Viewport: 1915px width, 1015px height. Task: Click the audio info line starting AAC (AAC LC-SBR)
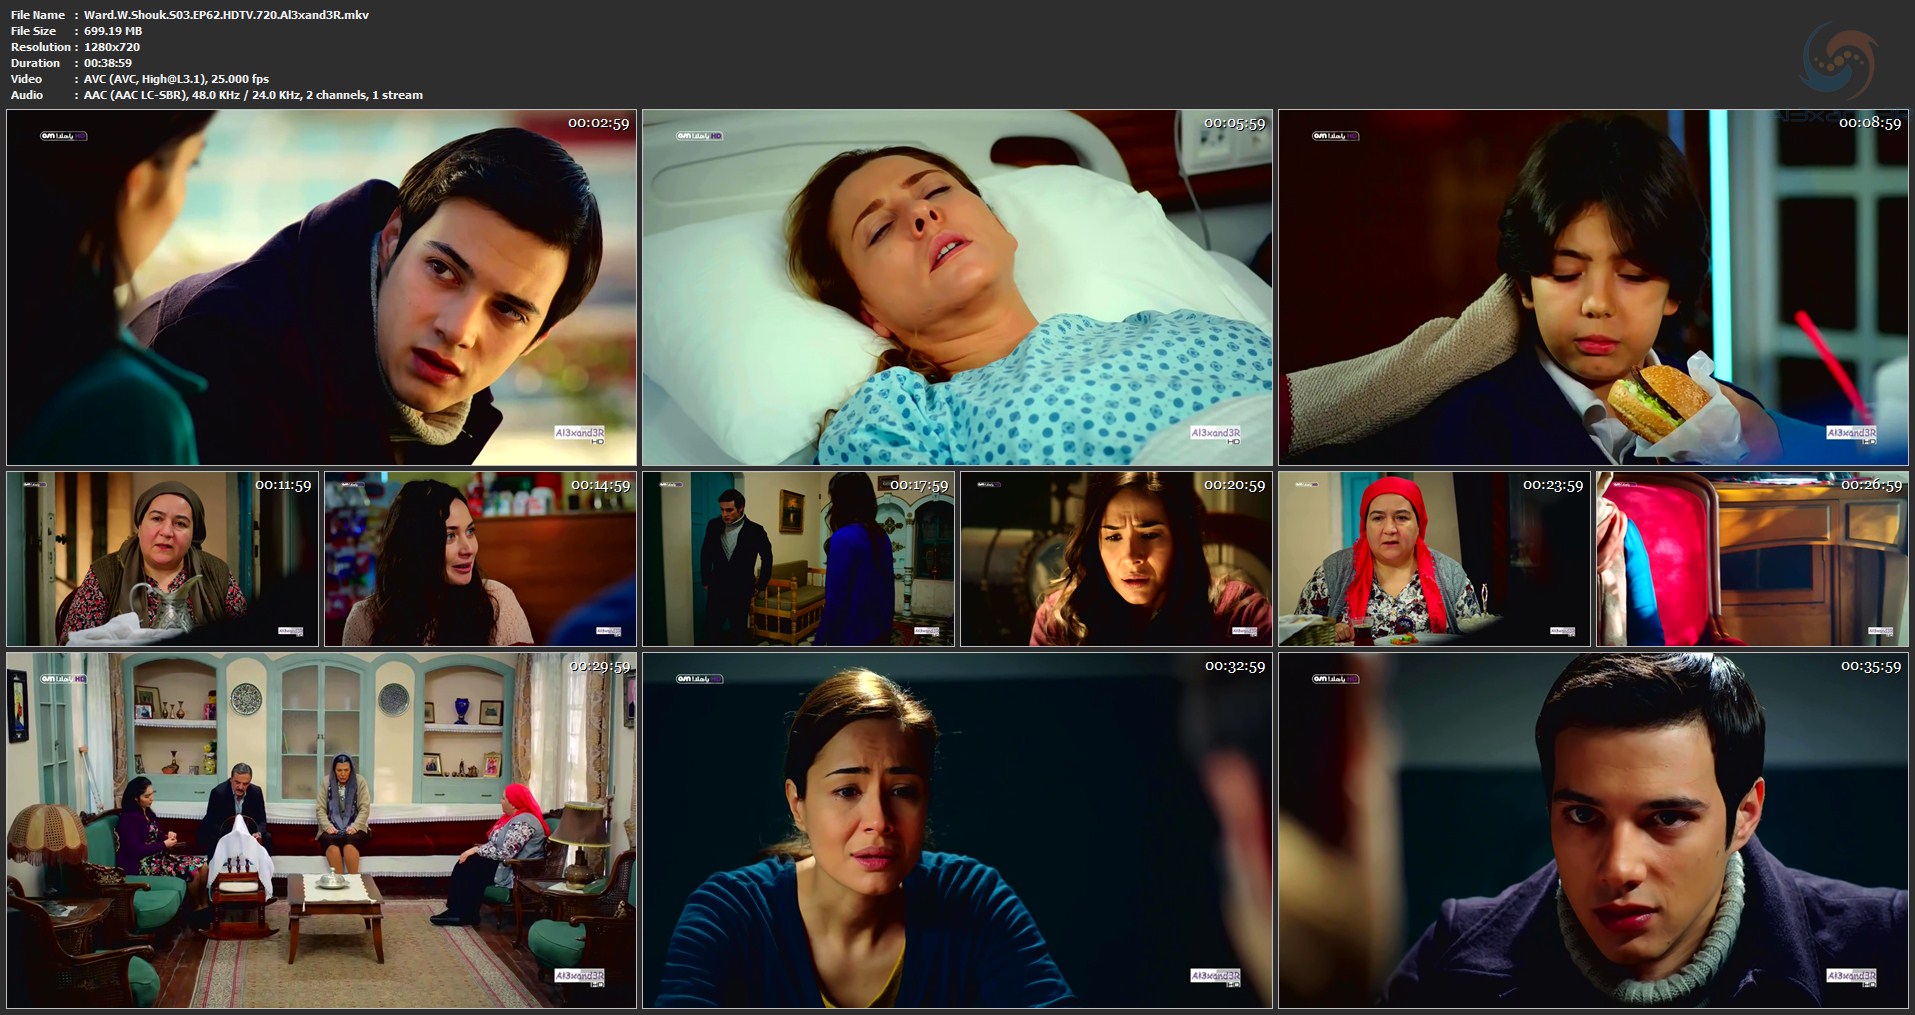253,95
